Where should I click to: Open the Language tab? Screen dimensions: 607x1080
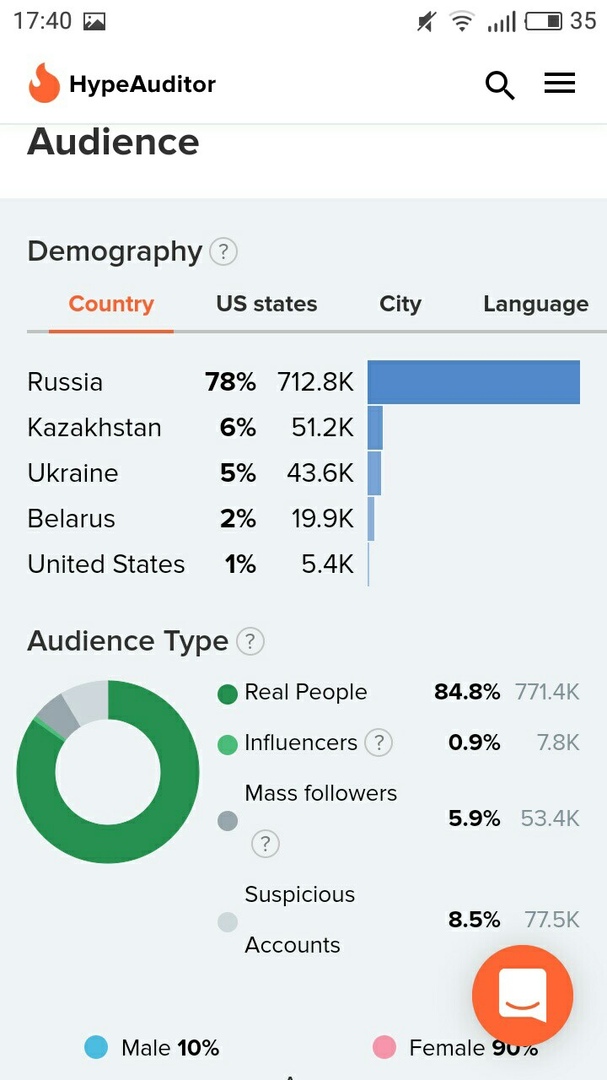pos(535,304)
